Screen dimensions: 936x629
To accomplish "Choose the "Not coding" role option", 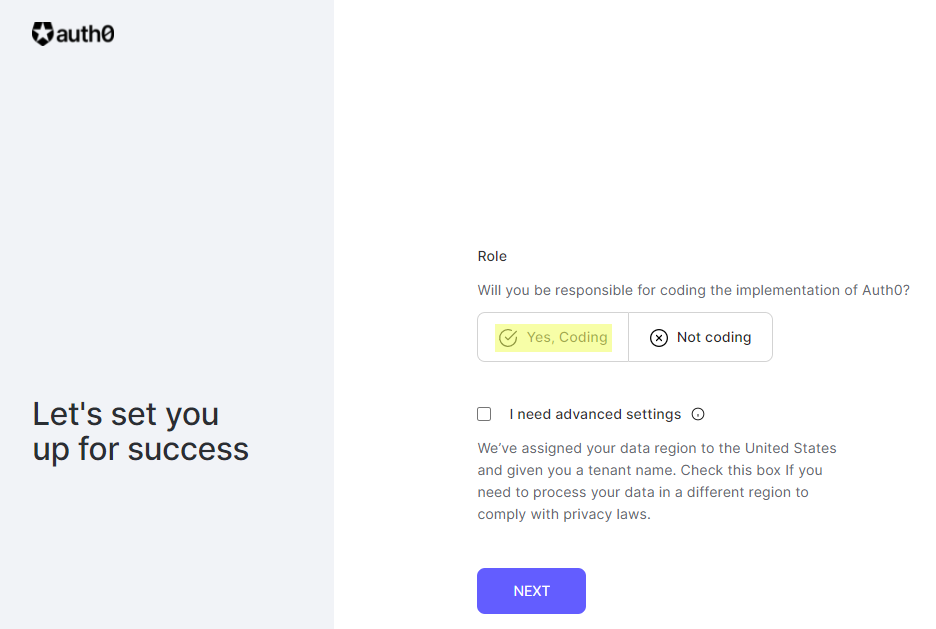I will click(713, 338).
